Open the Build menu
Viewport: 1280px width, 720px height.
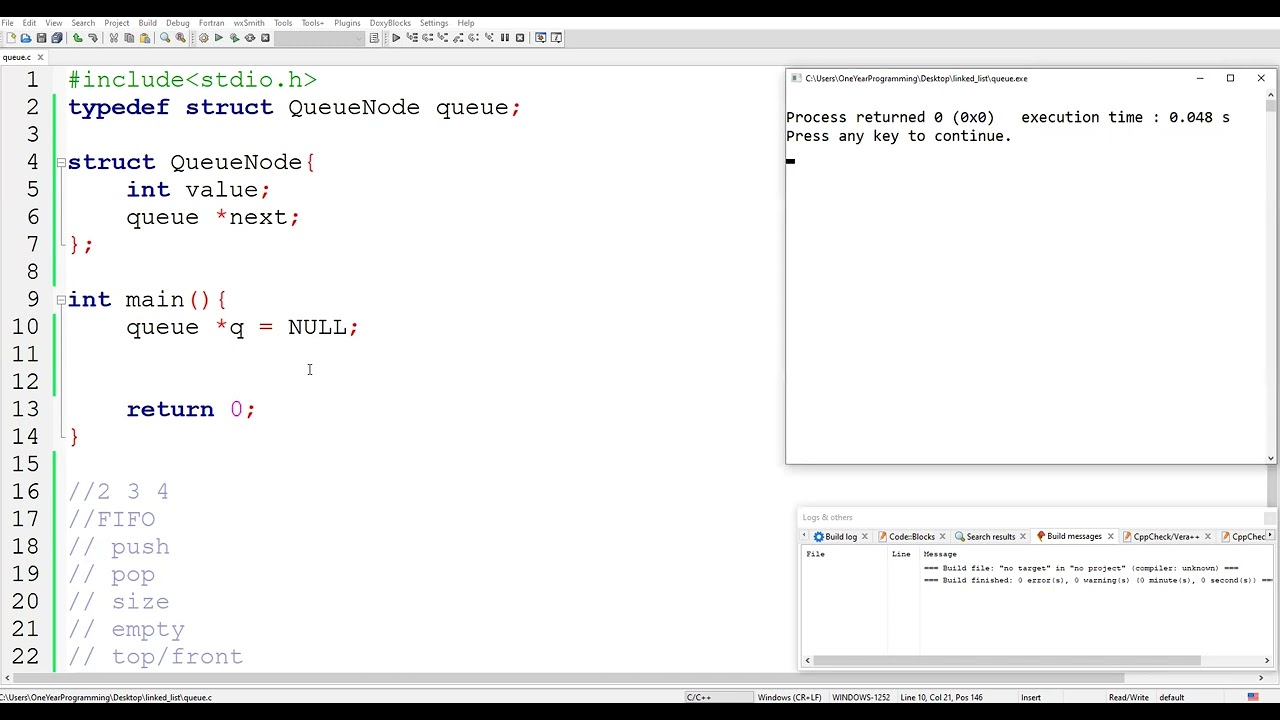147,22
